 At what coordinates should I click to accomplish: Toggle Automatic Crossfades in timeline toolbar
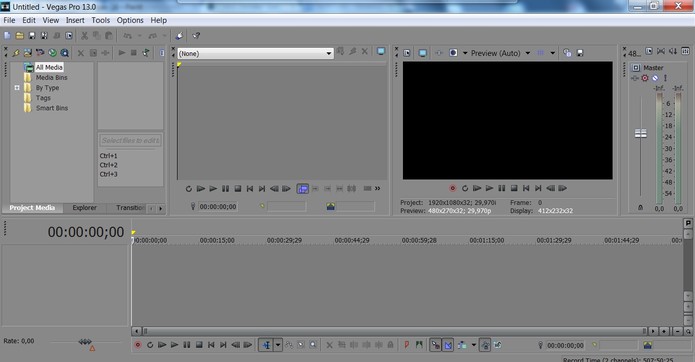pos(448,345)
